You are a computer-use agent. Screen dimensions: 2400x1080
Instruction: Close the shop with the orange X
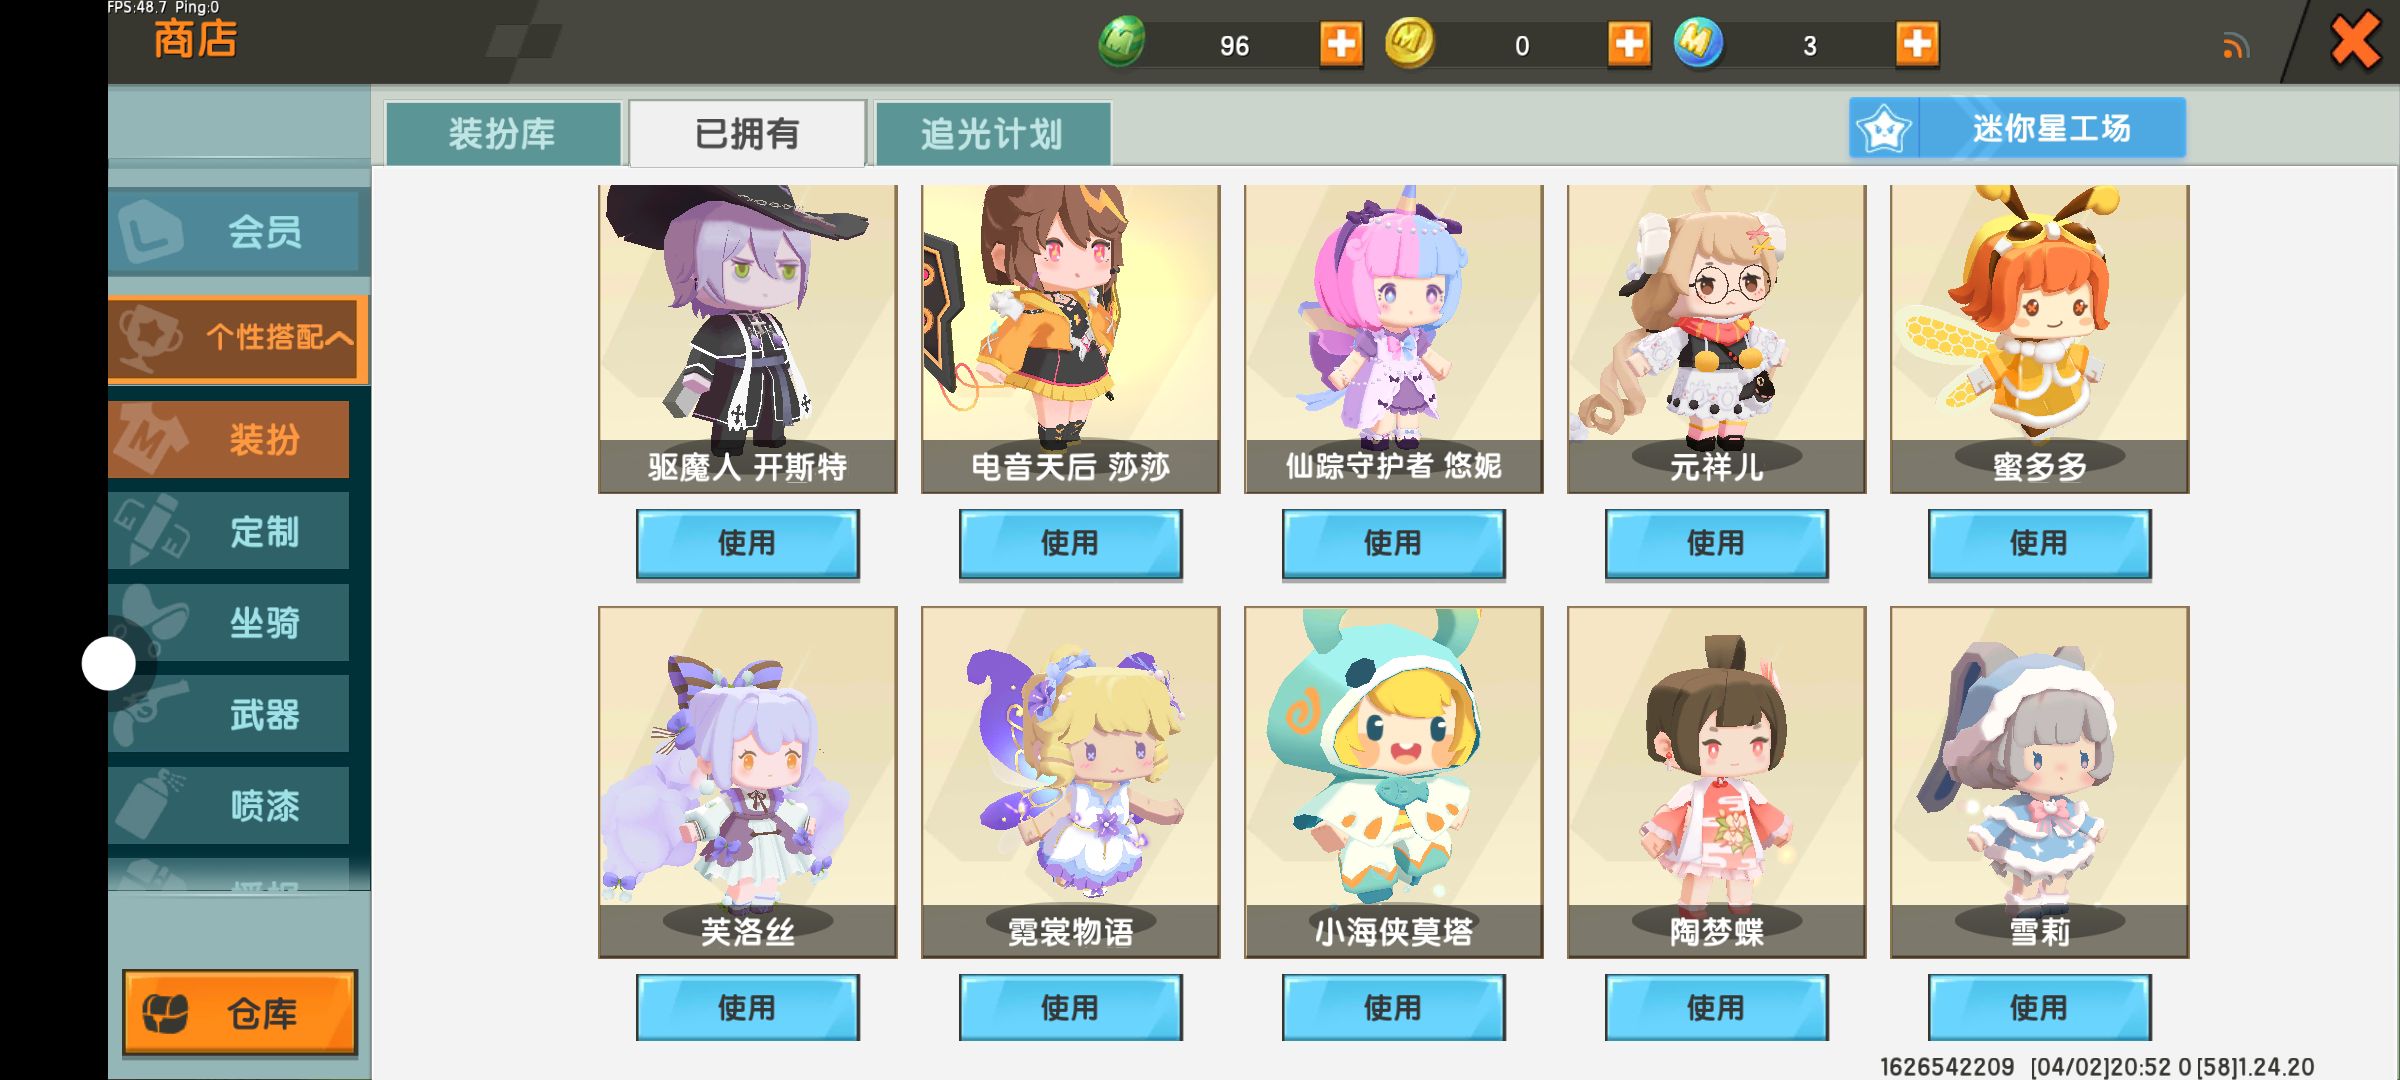[2355, 42]
